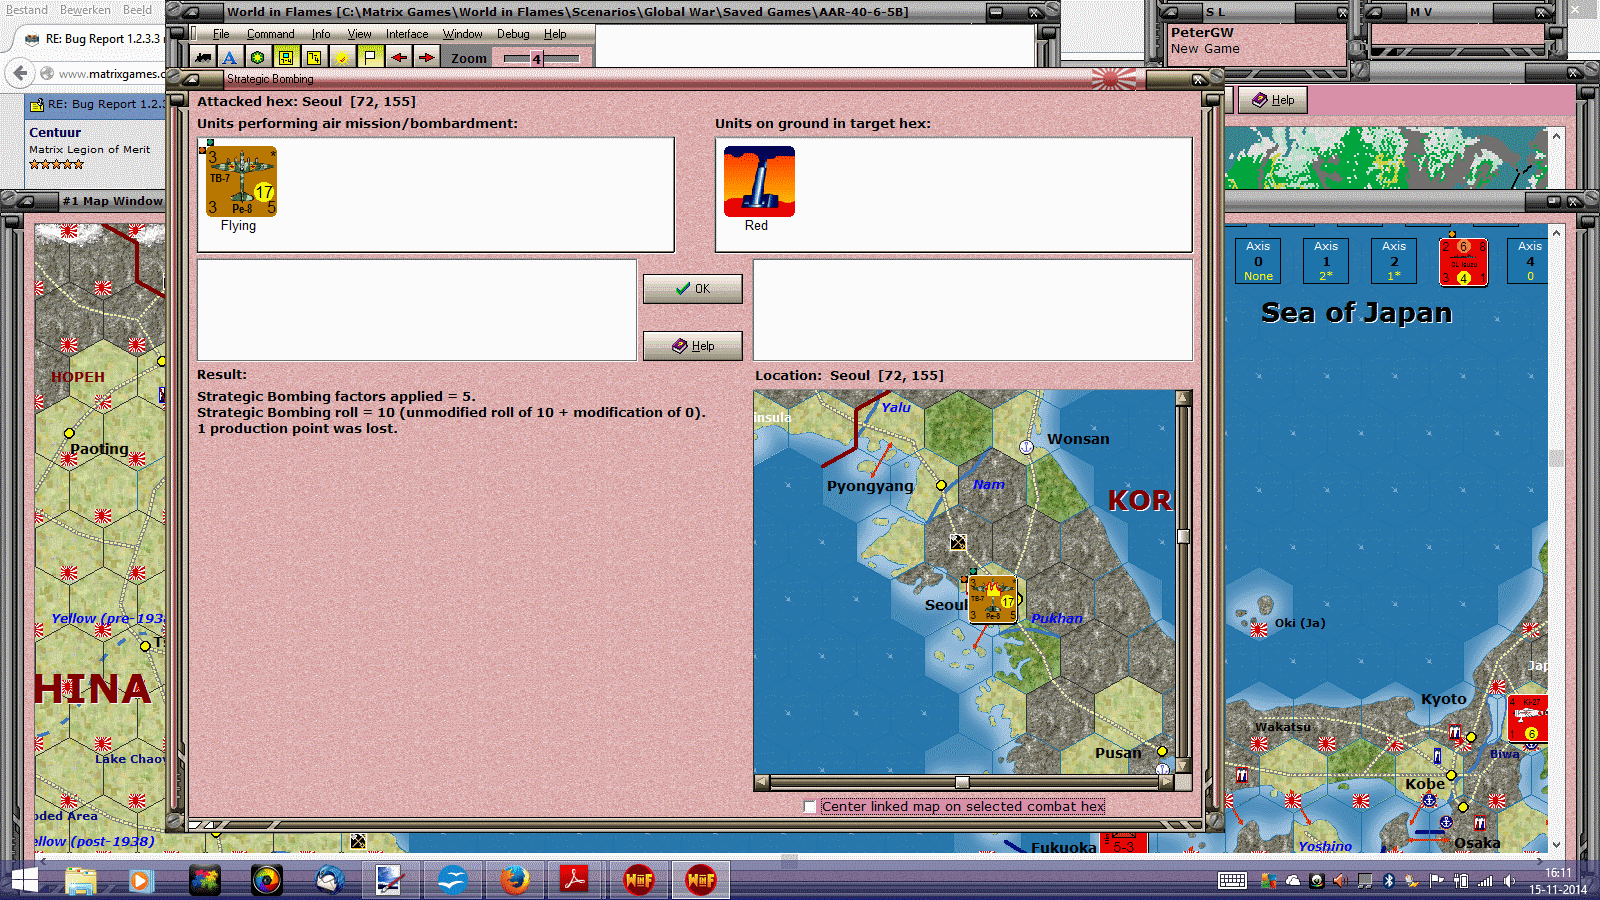Screen dimensions: 1600x900
Task: Open the media player taskbar icon
Action: [140, 880]
